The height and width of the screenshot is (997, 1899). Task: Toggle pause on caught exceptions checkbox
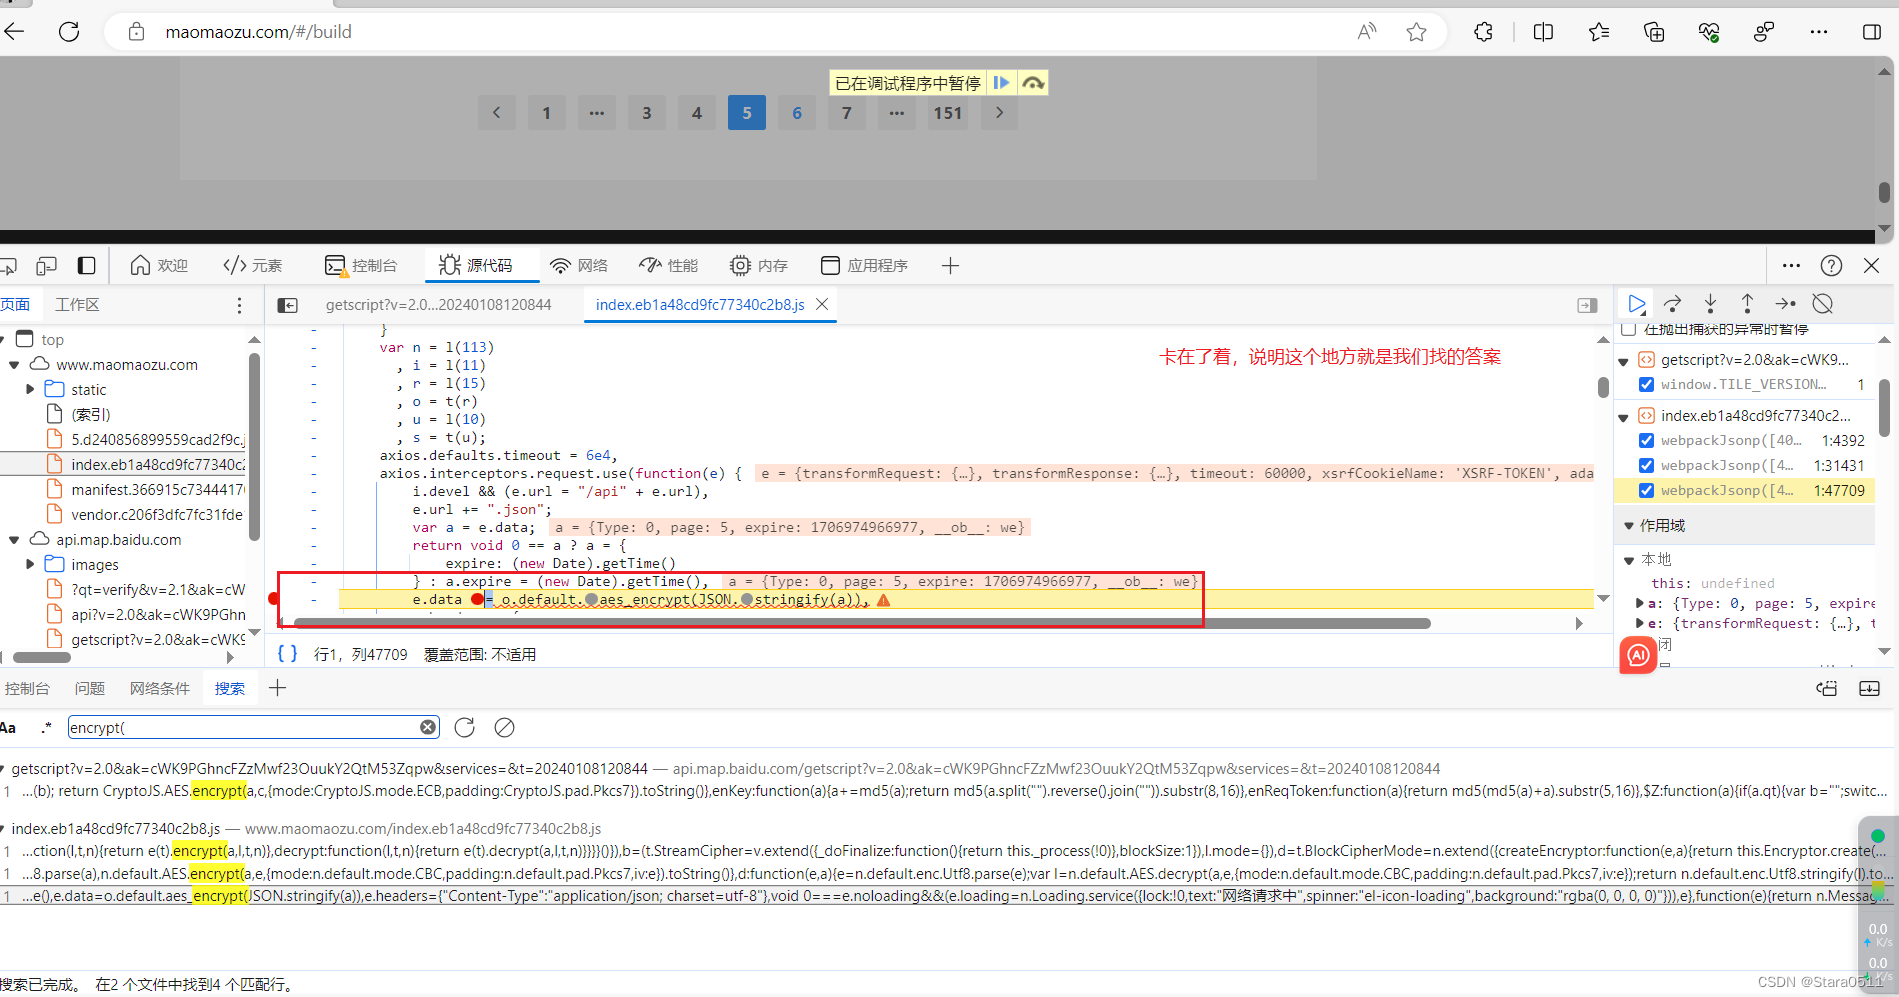pyautogui.click(x=1628, y=329)
